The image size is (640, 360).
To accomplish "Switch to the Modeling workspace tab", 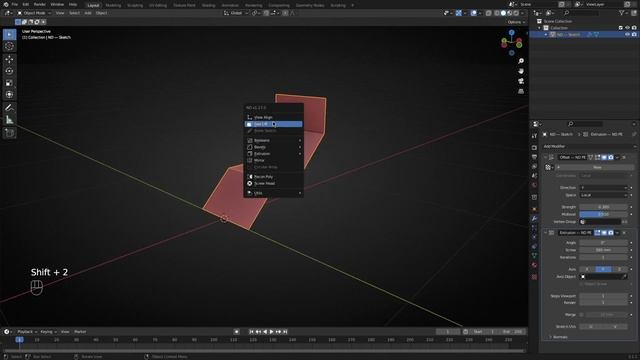I will [x=113, y=5].
